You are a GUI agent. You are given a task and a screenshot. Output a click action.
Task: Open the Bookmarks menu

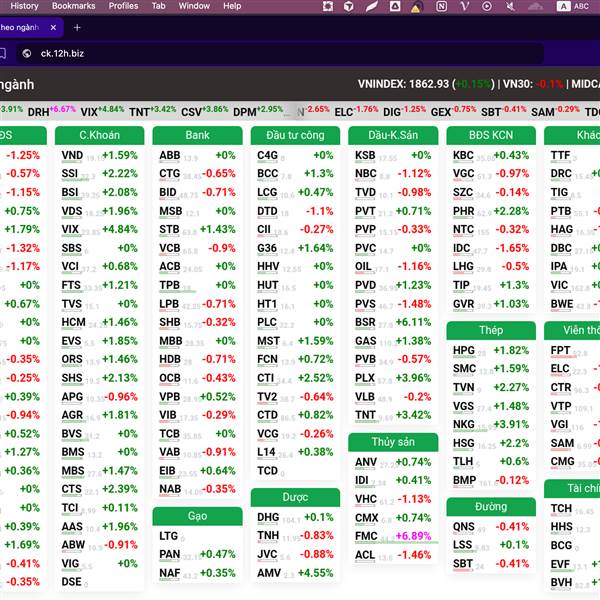click(73, 6)
